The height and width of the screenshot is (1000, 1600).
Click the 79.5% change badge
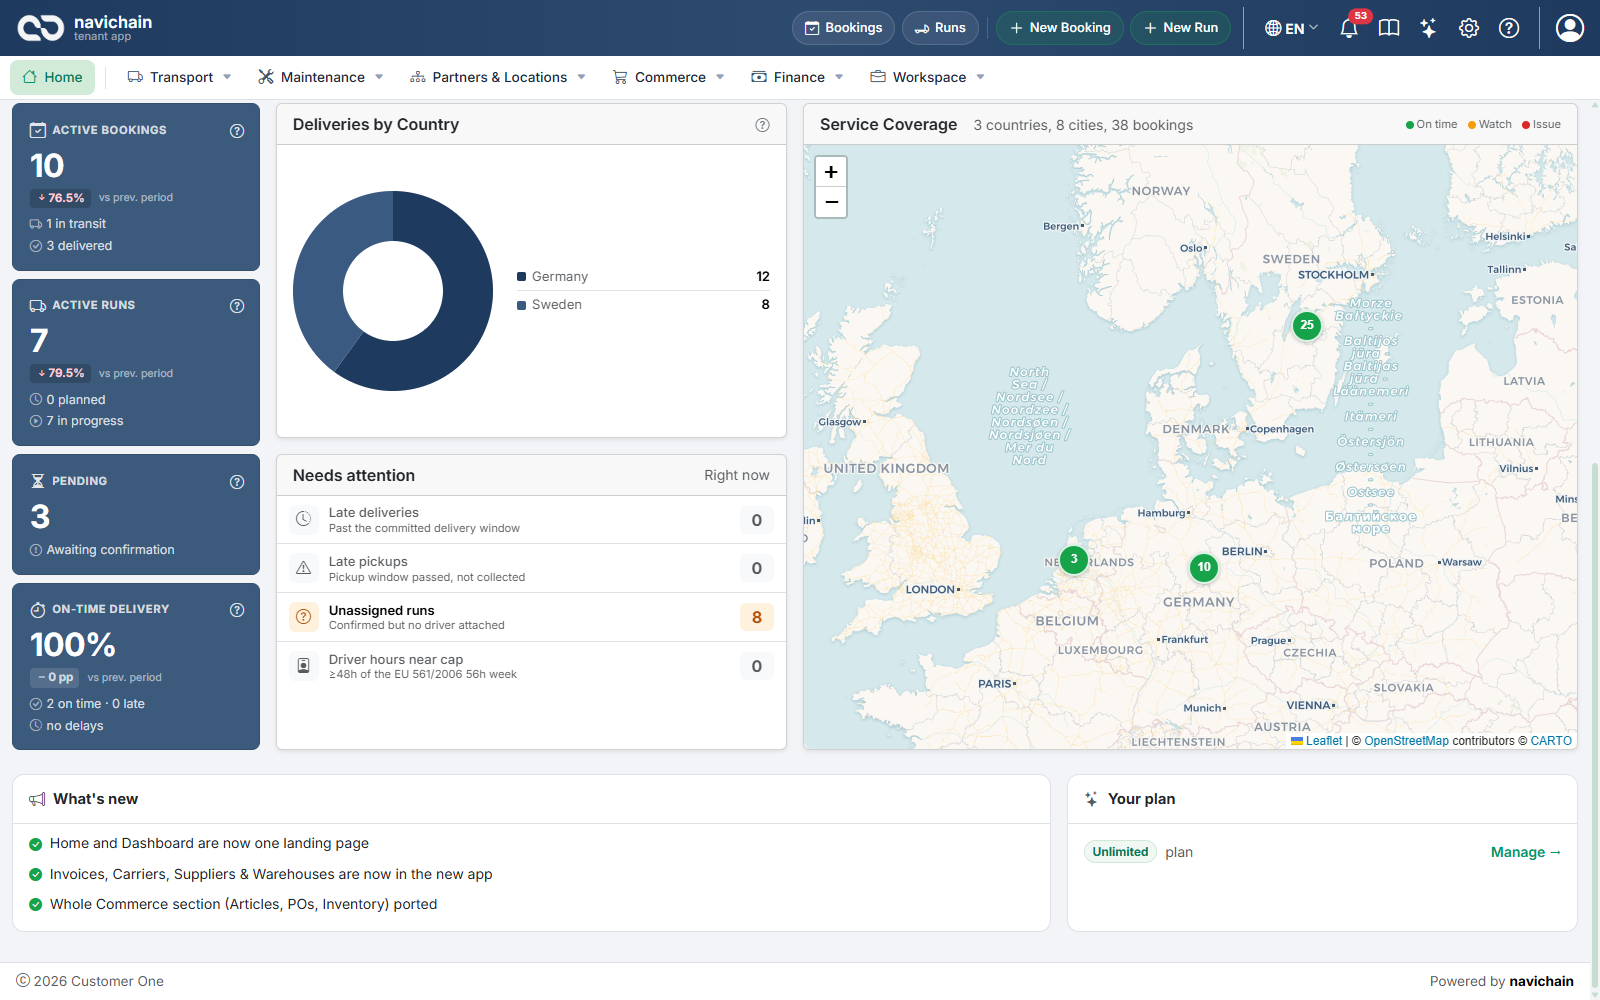61,373
